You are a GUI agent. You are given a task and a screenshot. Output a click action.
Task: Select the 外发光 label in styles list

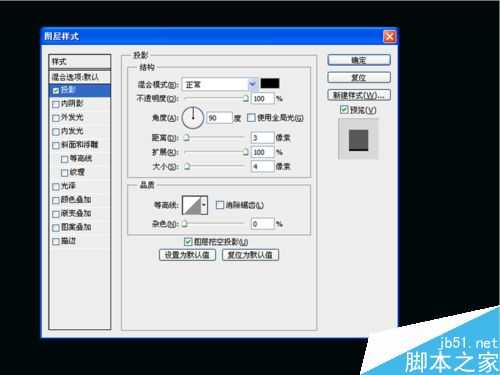tap(72, 117)
